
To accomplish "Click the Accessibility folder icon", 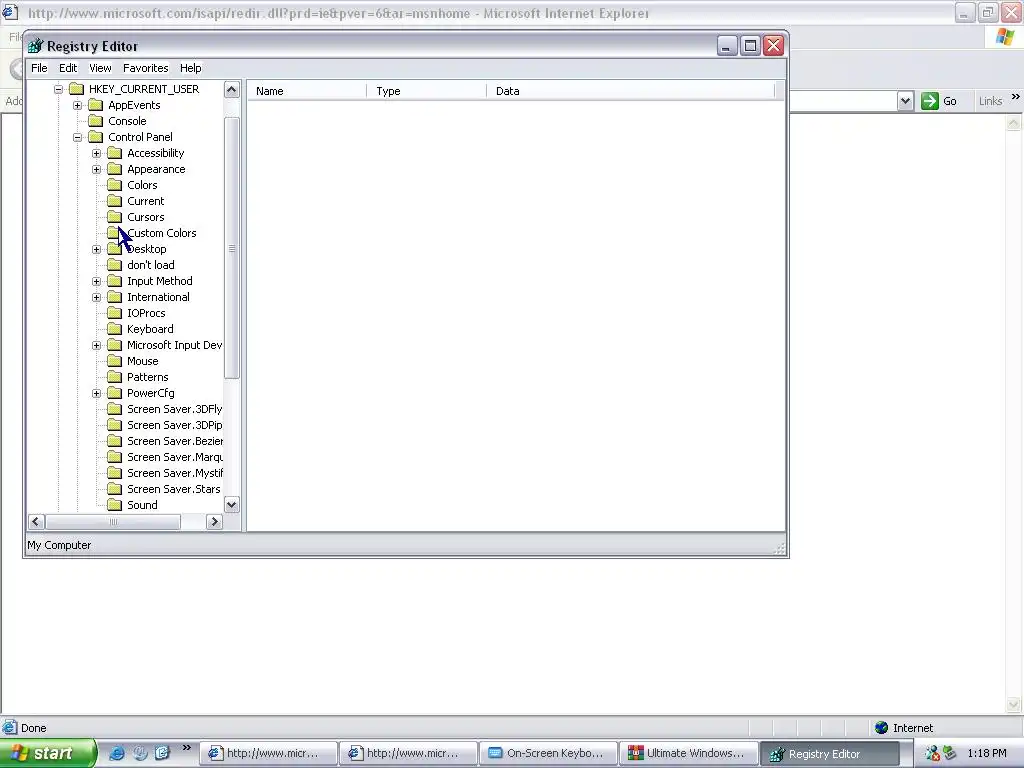I will [114, 153].
